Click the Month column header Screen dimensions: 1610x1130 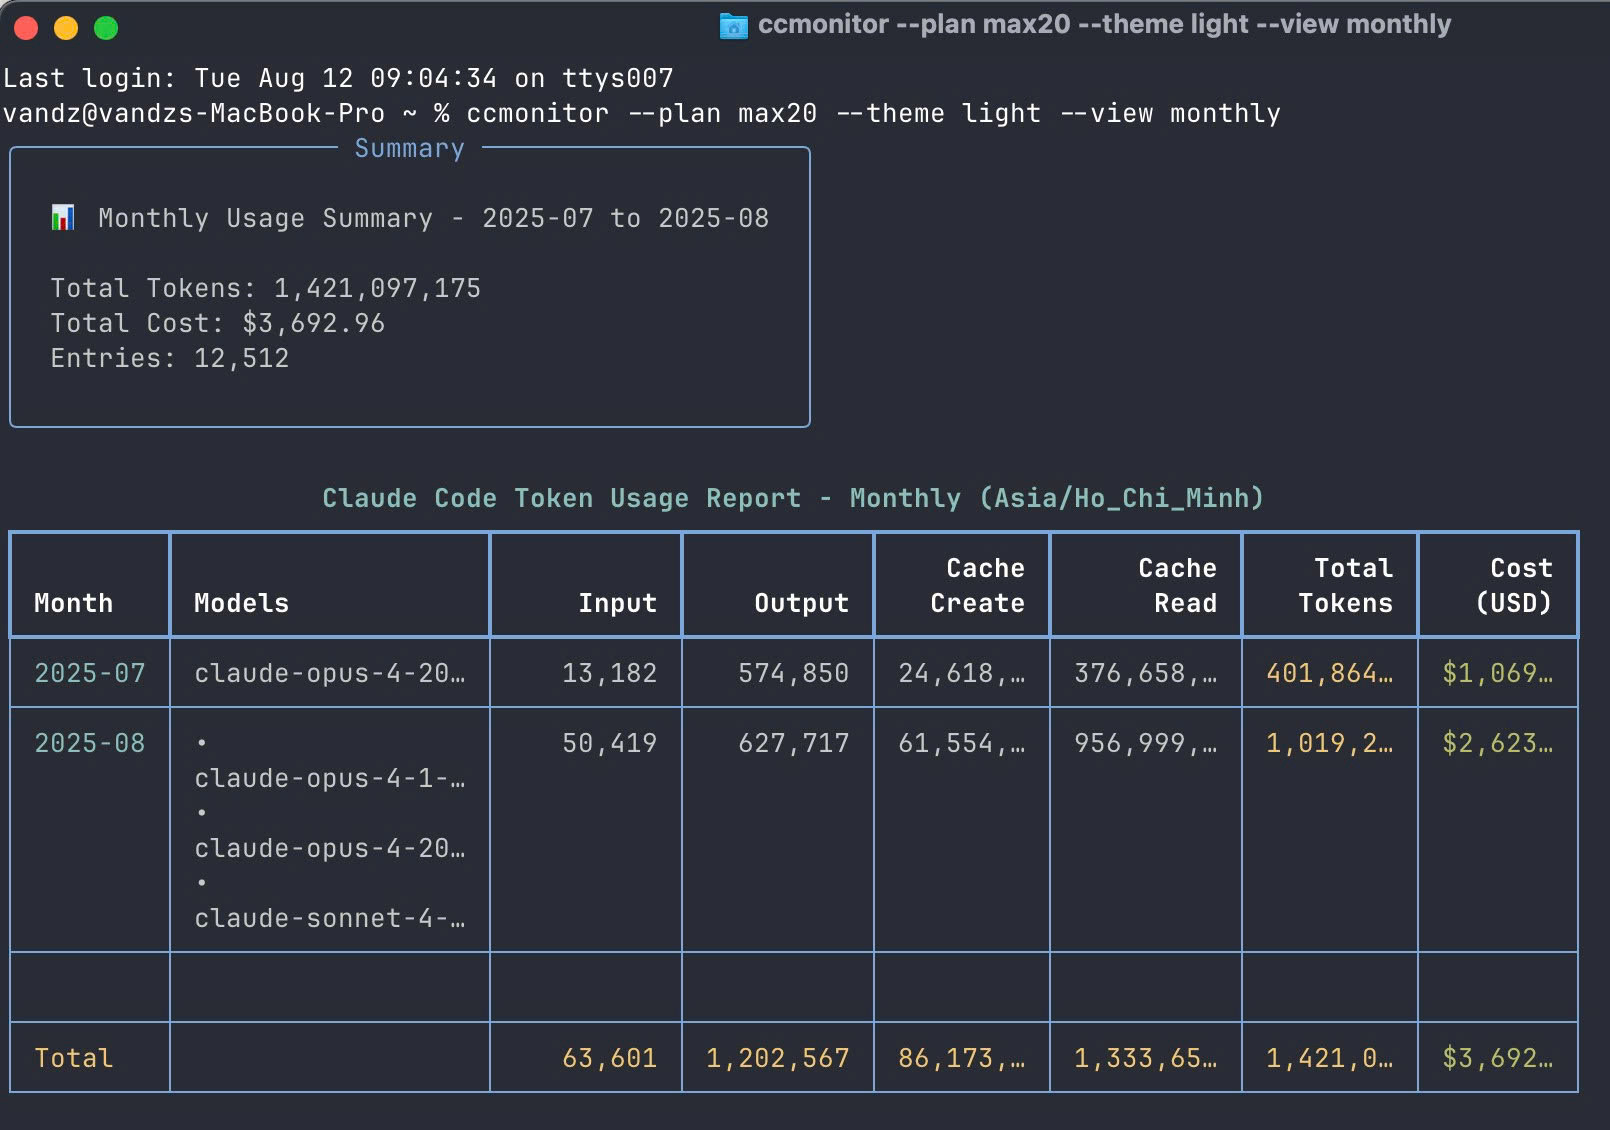coord(73,603)
